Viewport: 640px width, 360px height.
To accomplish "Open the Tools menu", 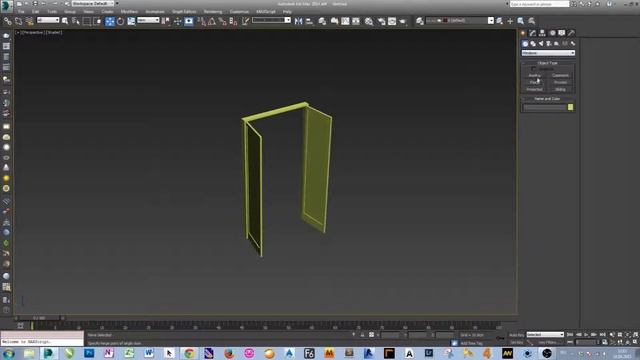I will tap(52, 11).
